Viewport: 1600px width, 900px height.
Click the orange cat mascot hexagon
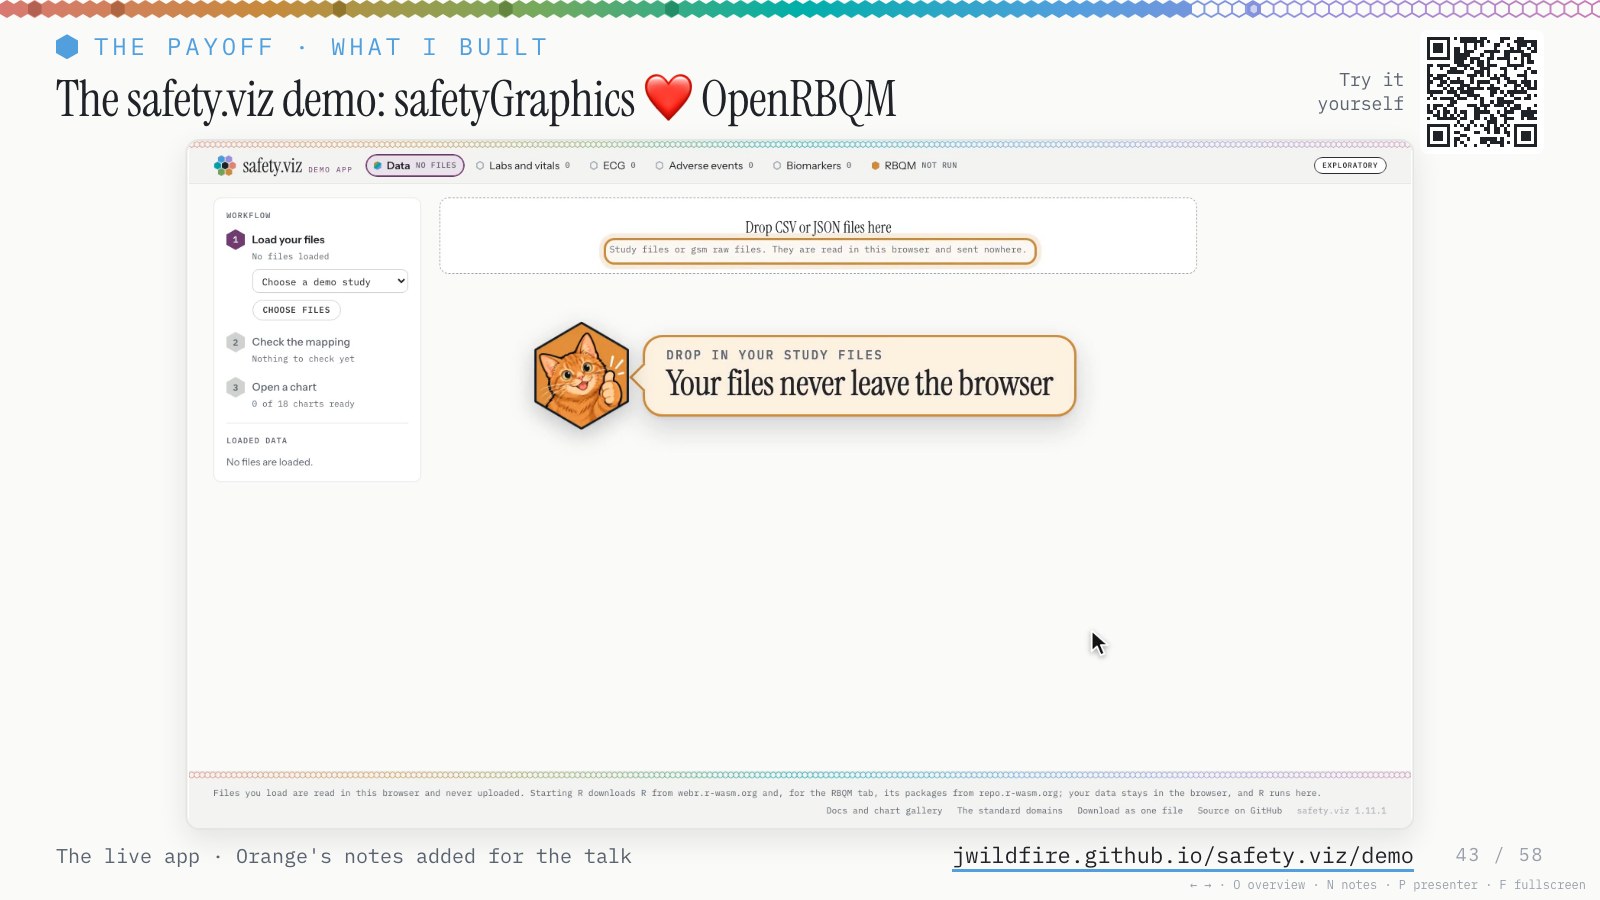(581, 376)
